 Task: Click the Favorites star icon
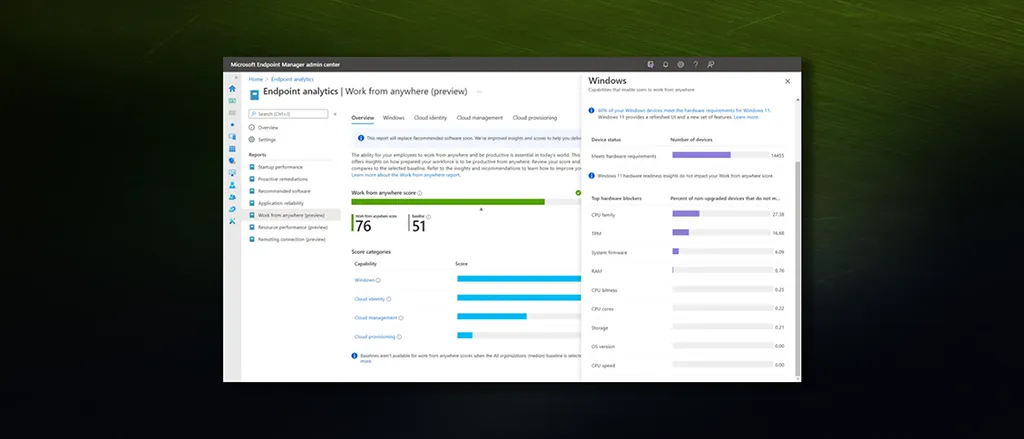coord(232,125)
